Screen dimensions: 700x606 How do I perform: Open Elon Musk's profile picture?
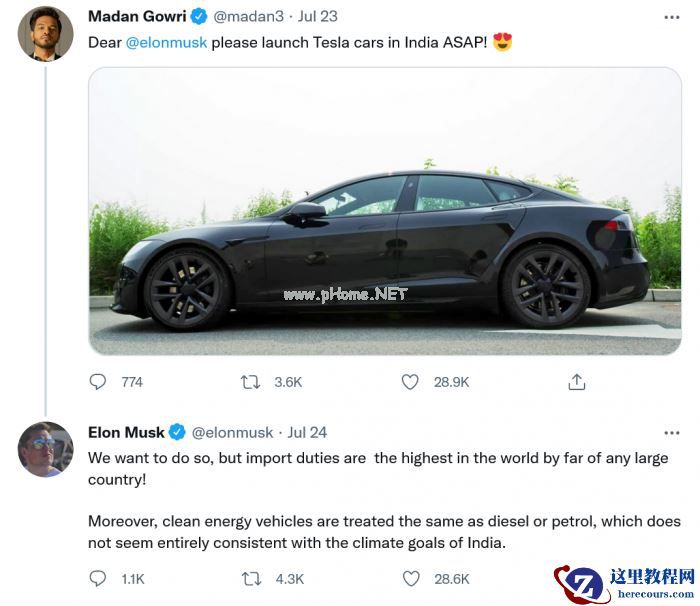tap(45, 449)
